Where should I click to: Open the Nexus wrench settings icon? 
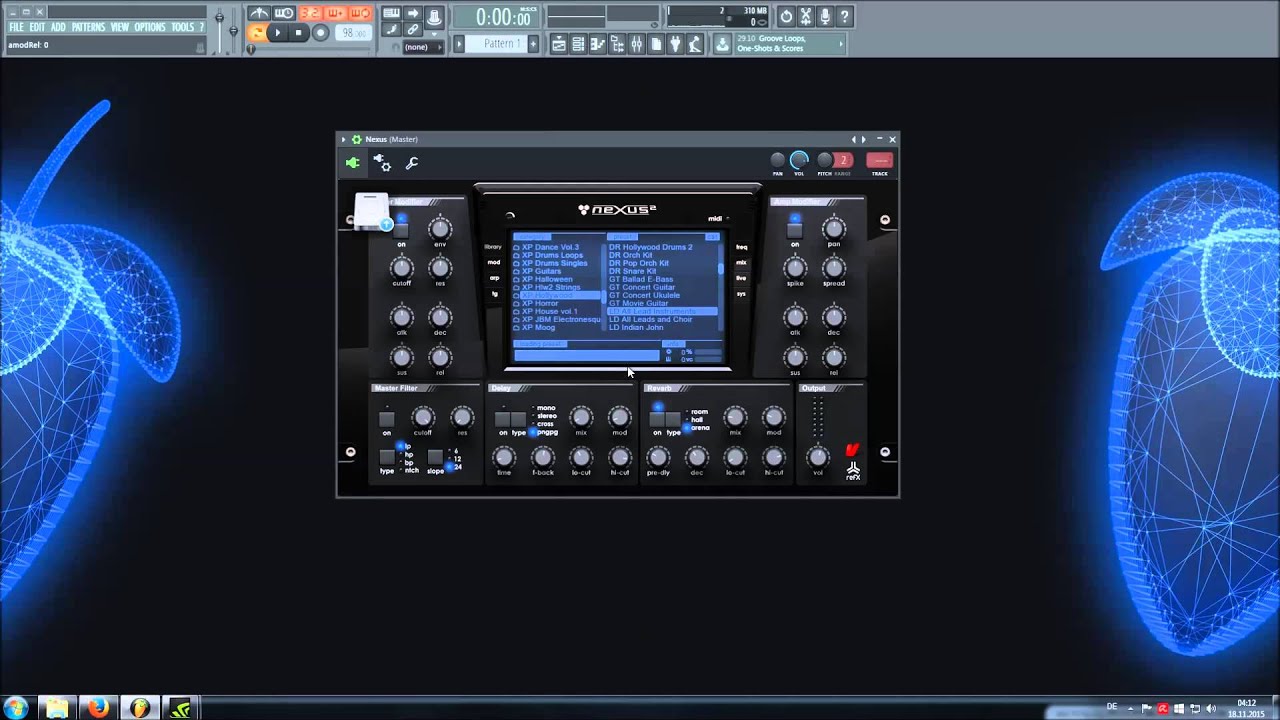coord(411,162)
